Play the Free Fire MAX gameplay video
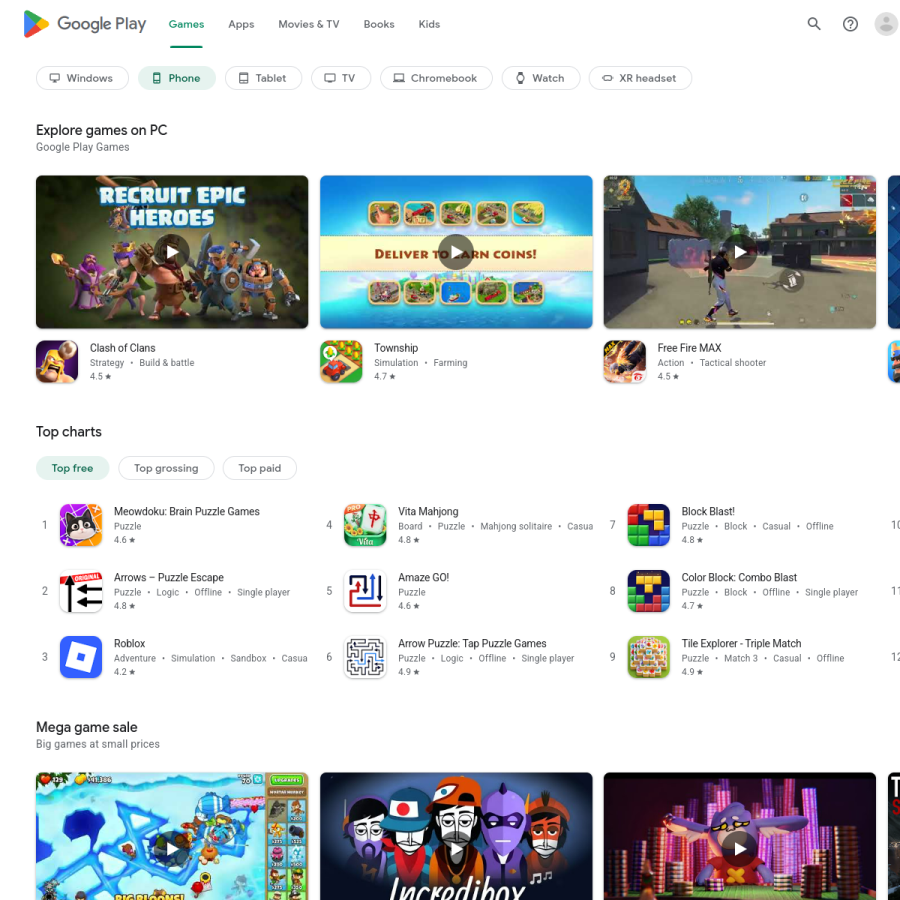The image size is (900, 900). [739, 252]
